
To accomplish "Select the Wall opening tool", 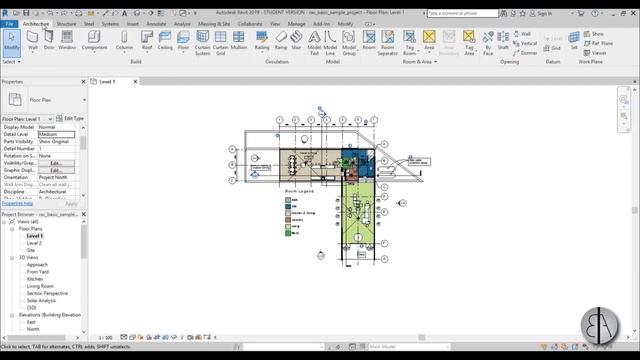I will coord(522,34).
